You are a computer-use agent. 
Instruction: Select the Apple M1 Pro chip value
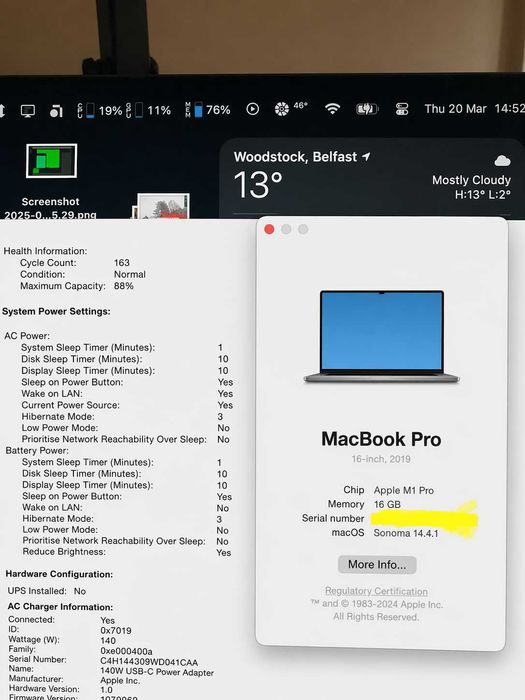pos(404,490)
